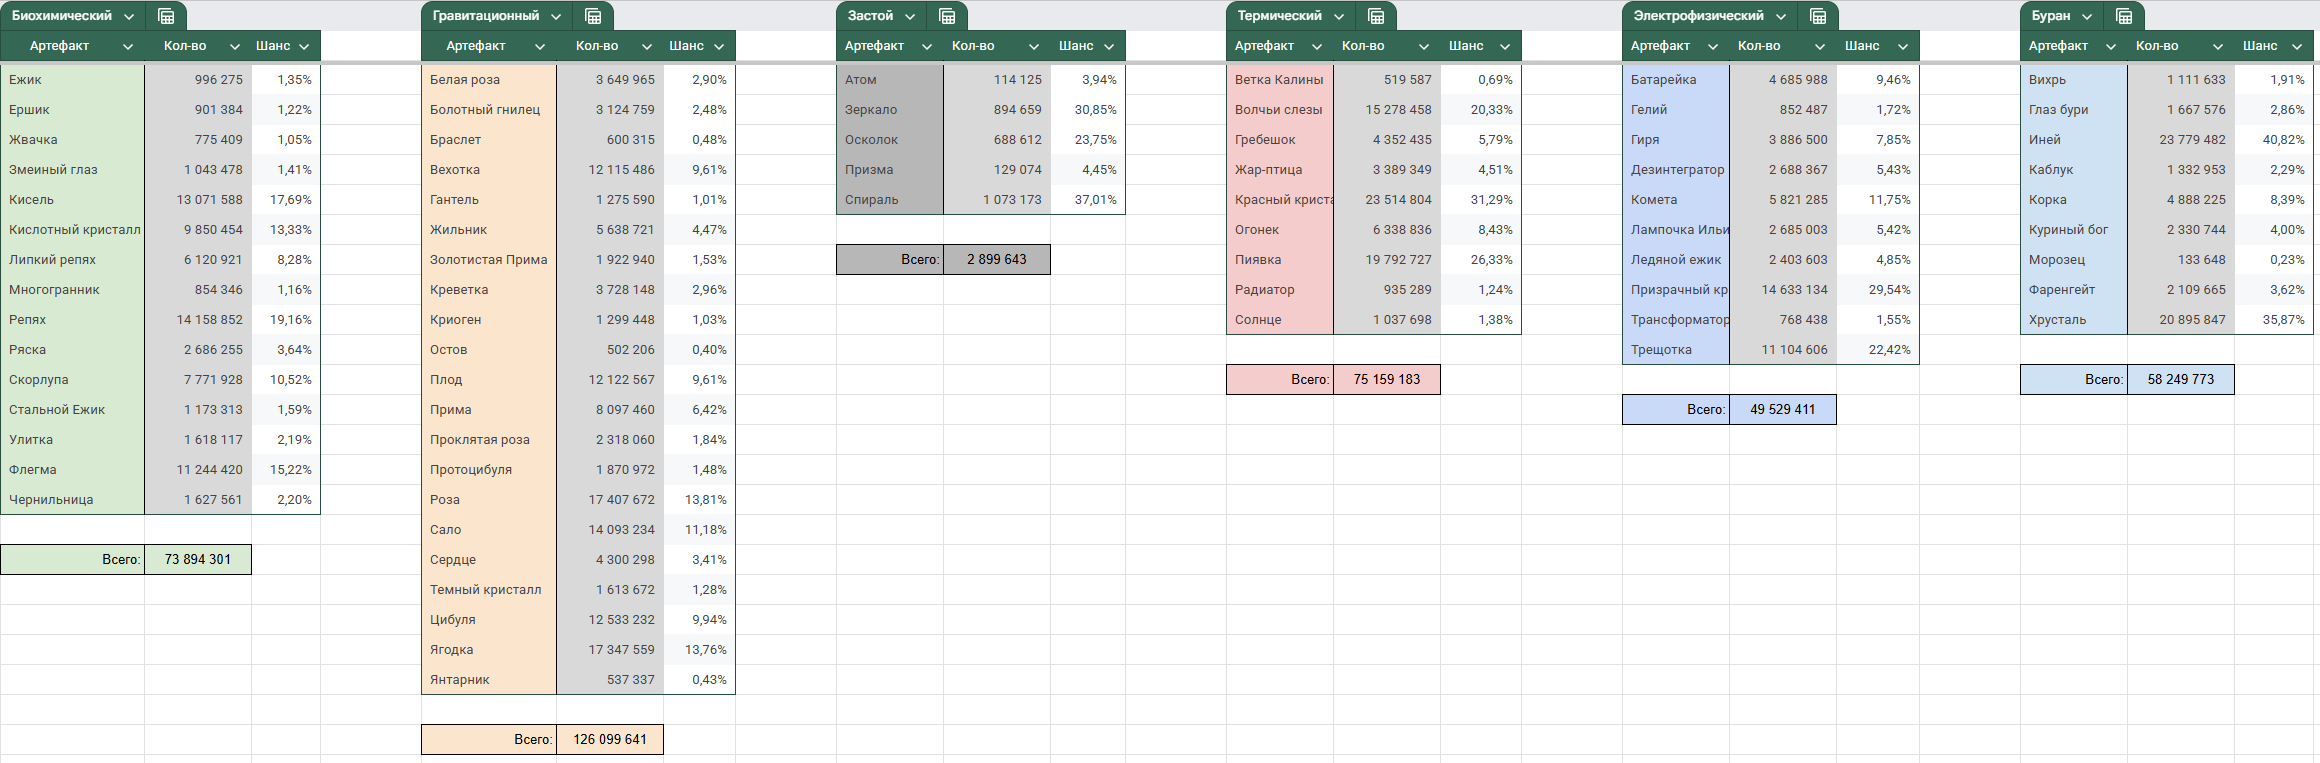This screenshot has height=763, width=2320.
Task: Open Буран table name dropdown arrow
Action: coord(2087,16)
